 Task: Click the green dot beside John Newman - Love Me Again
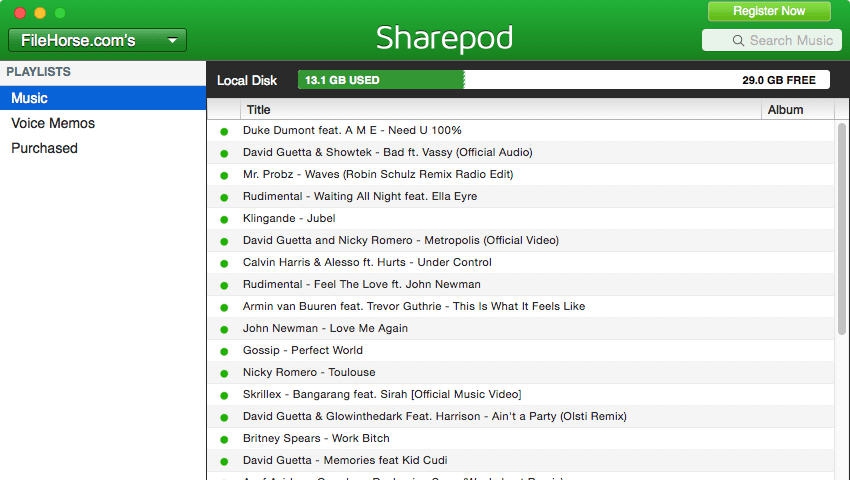(x=224, y=329)
